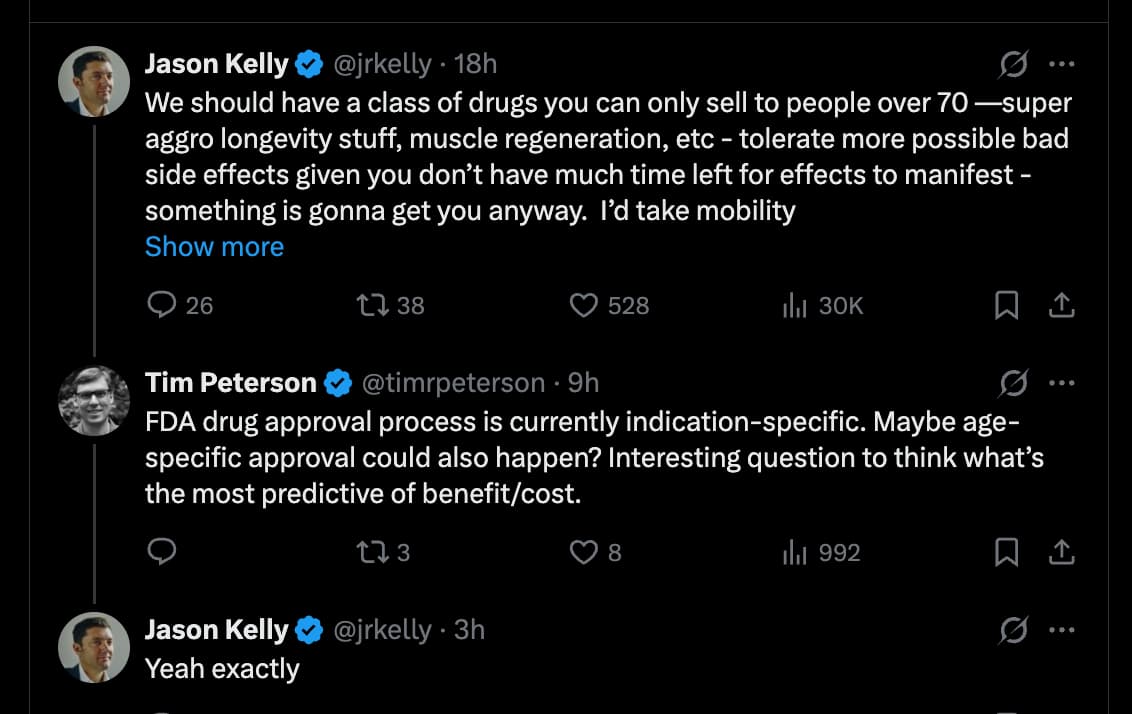Viewport: 1132px width, 714px height.
Task: Reply to Jason Kelly's first tweet
Action: pos(162,305)
